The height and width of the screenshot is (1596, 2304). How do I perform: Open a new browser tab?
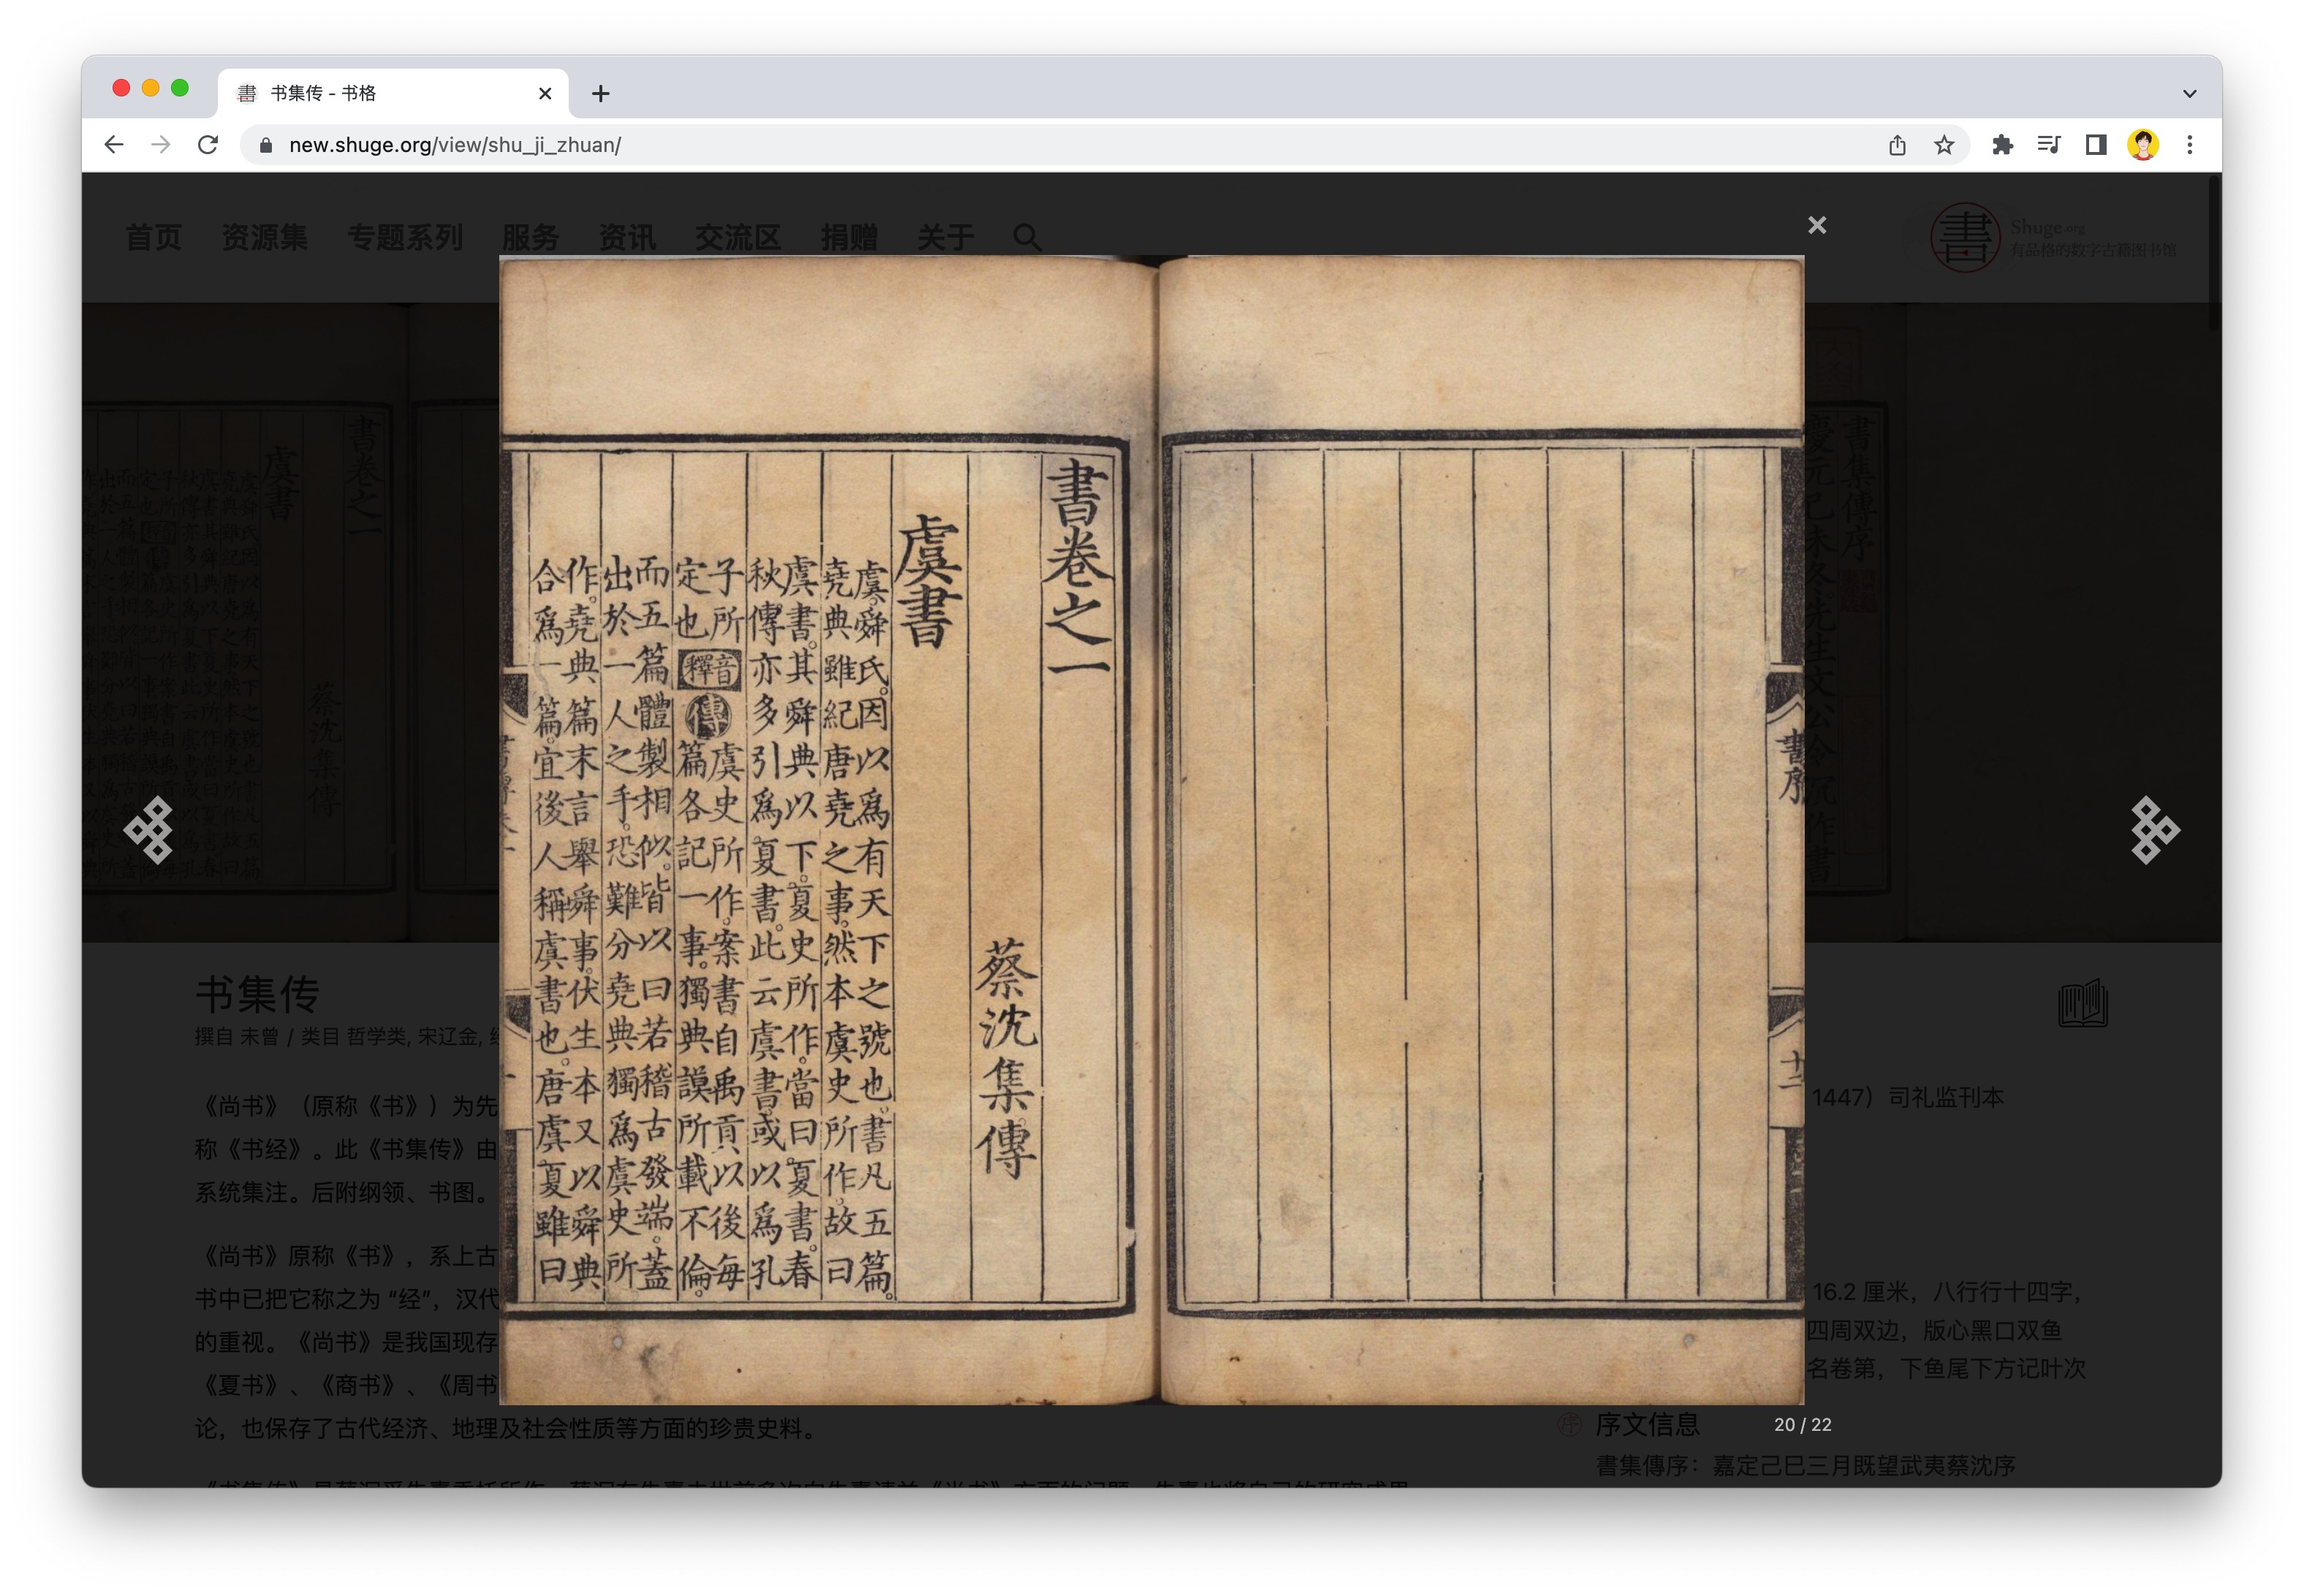(x=600, y=93)
